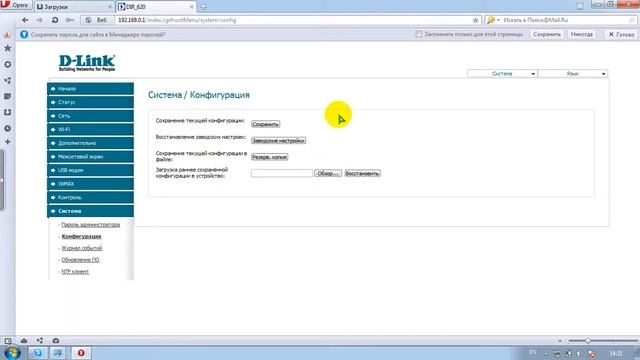Click the configuration file path input field

[x=282, y=173]
